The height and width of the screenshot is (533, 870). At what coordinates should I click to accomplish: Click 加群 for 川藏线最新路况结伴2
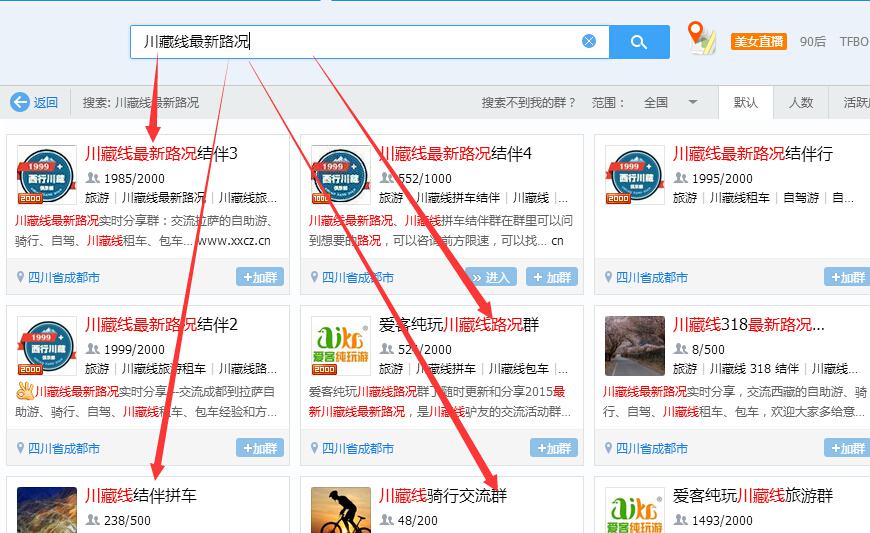click(260, 448)
